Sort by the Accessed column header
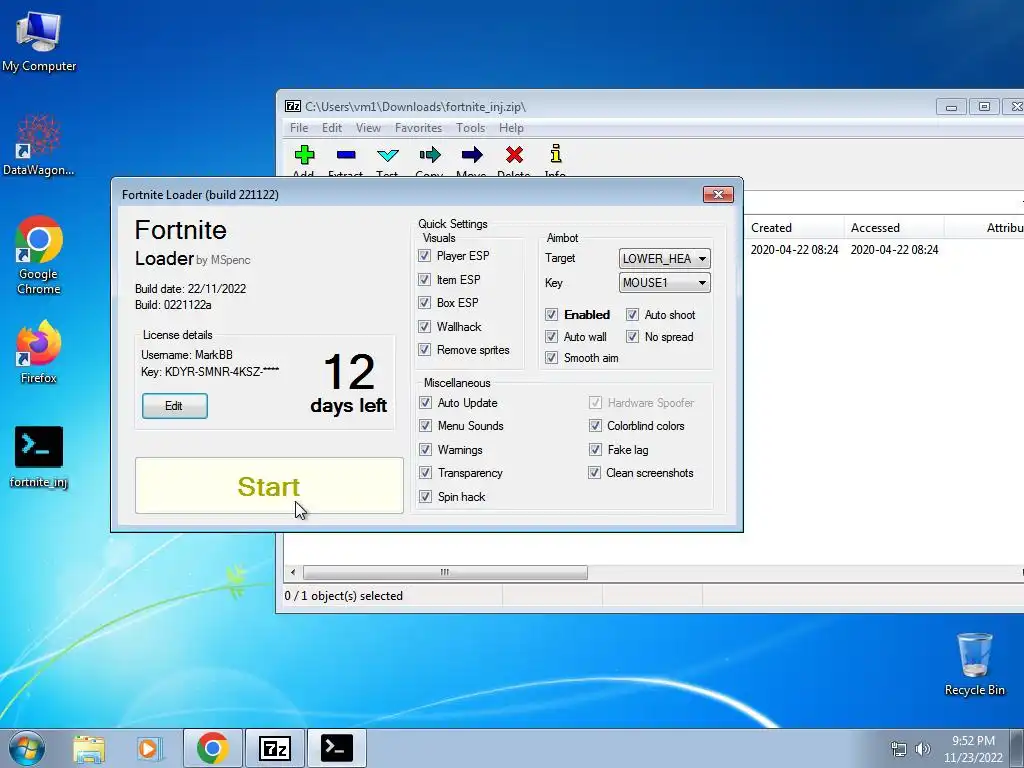The height and width of the screenshot is (768, 1024). (x=894, y=227)
